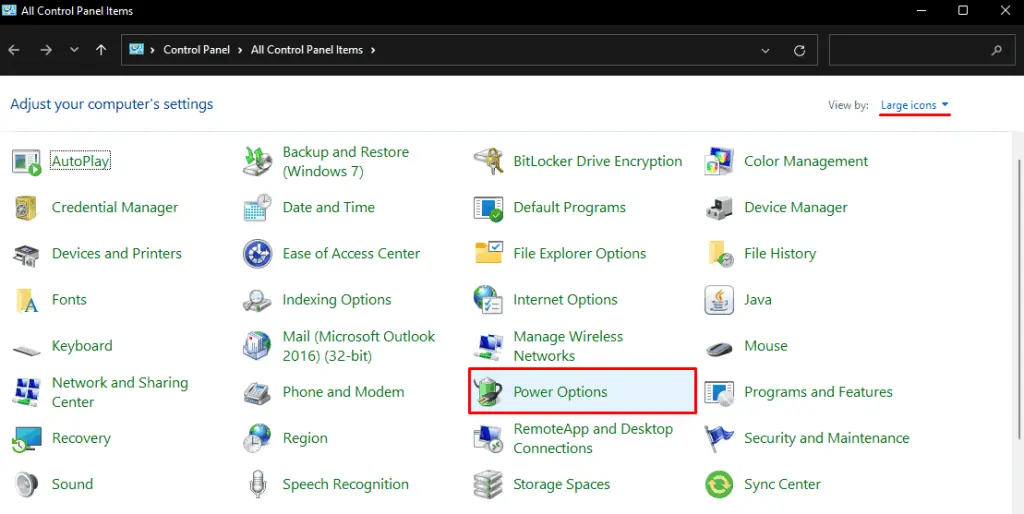Open the Storage Spaces drives icon
Screen dimensions: 1024x514
point(488,485)
